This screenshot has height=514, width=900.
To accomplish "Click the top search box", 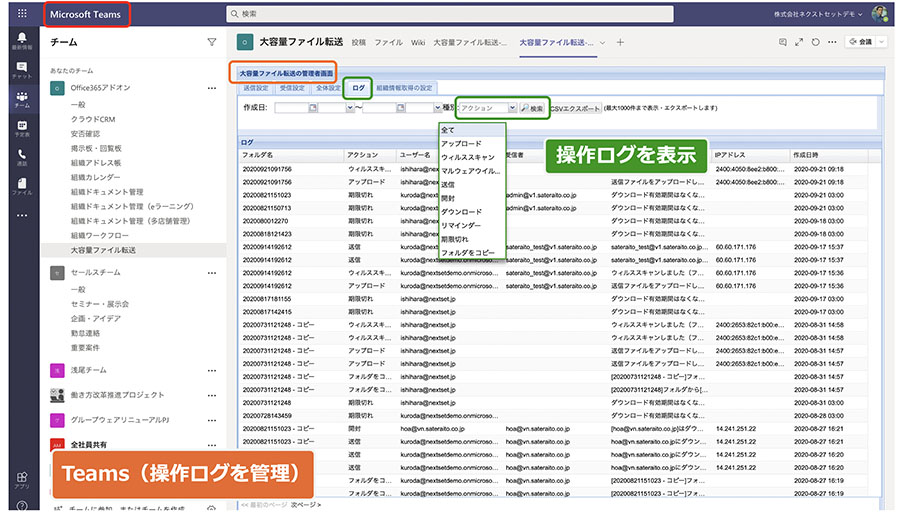I will click(x=449, y=14).
